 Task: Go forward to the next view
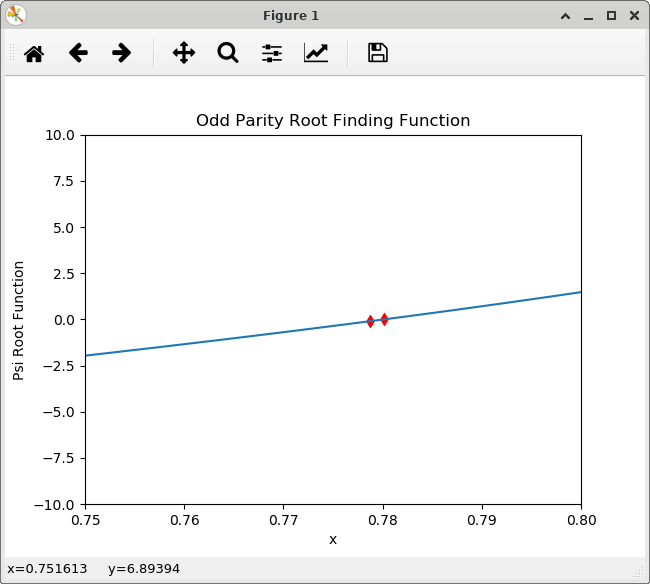tap(122, 53)
